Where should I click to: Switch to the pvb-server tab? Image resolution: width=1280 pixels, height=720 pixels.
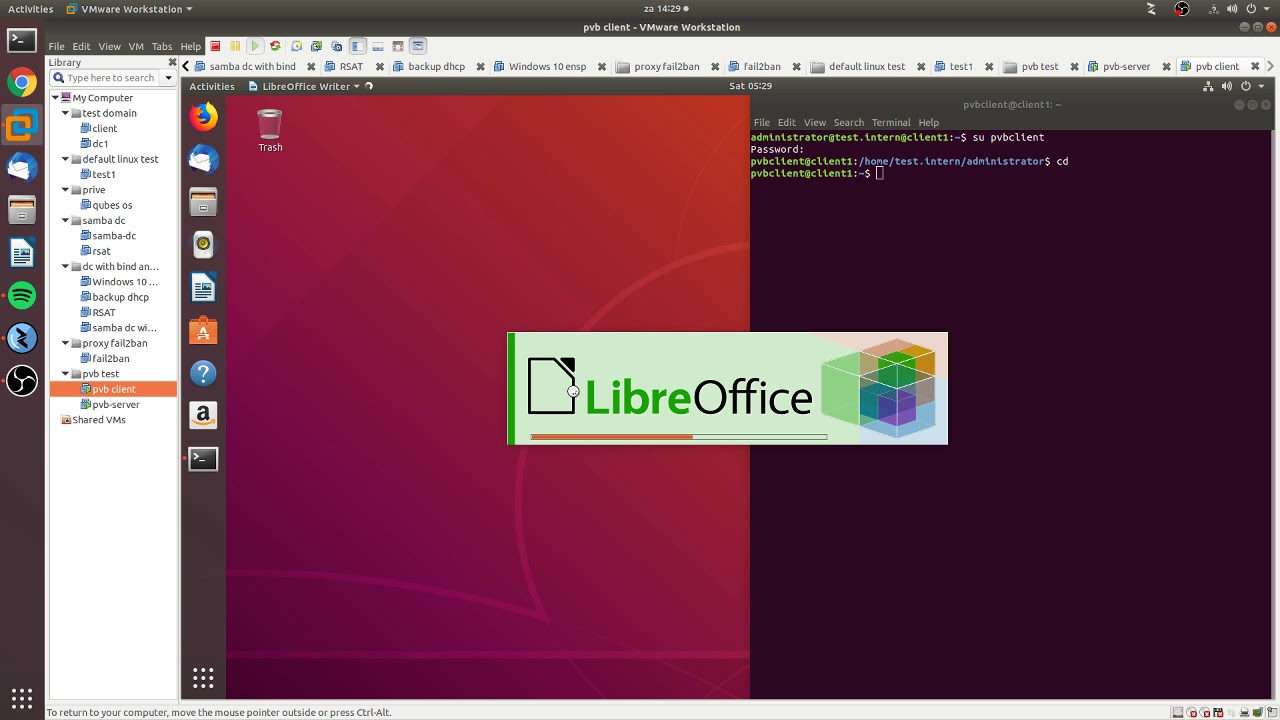pyautogui.click(x=1126, y=67)
